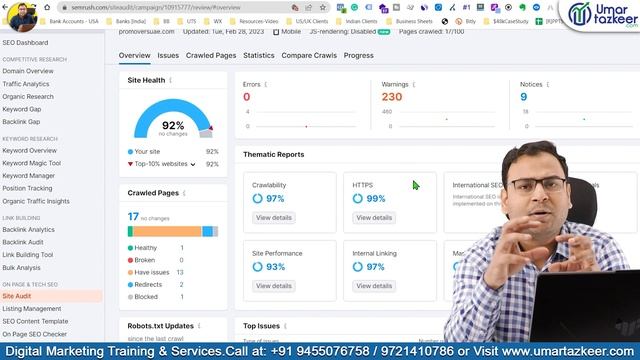View details for Crawlability report
The height and width of the screenshot is (360, 640).
click(274, 218)
